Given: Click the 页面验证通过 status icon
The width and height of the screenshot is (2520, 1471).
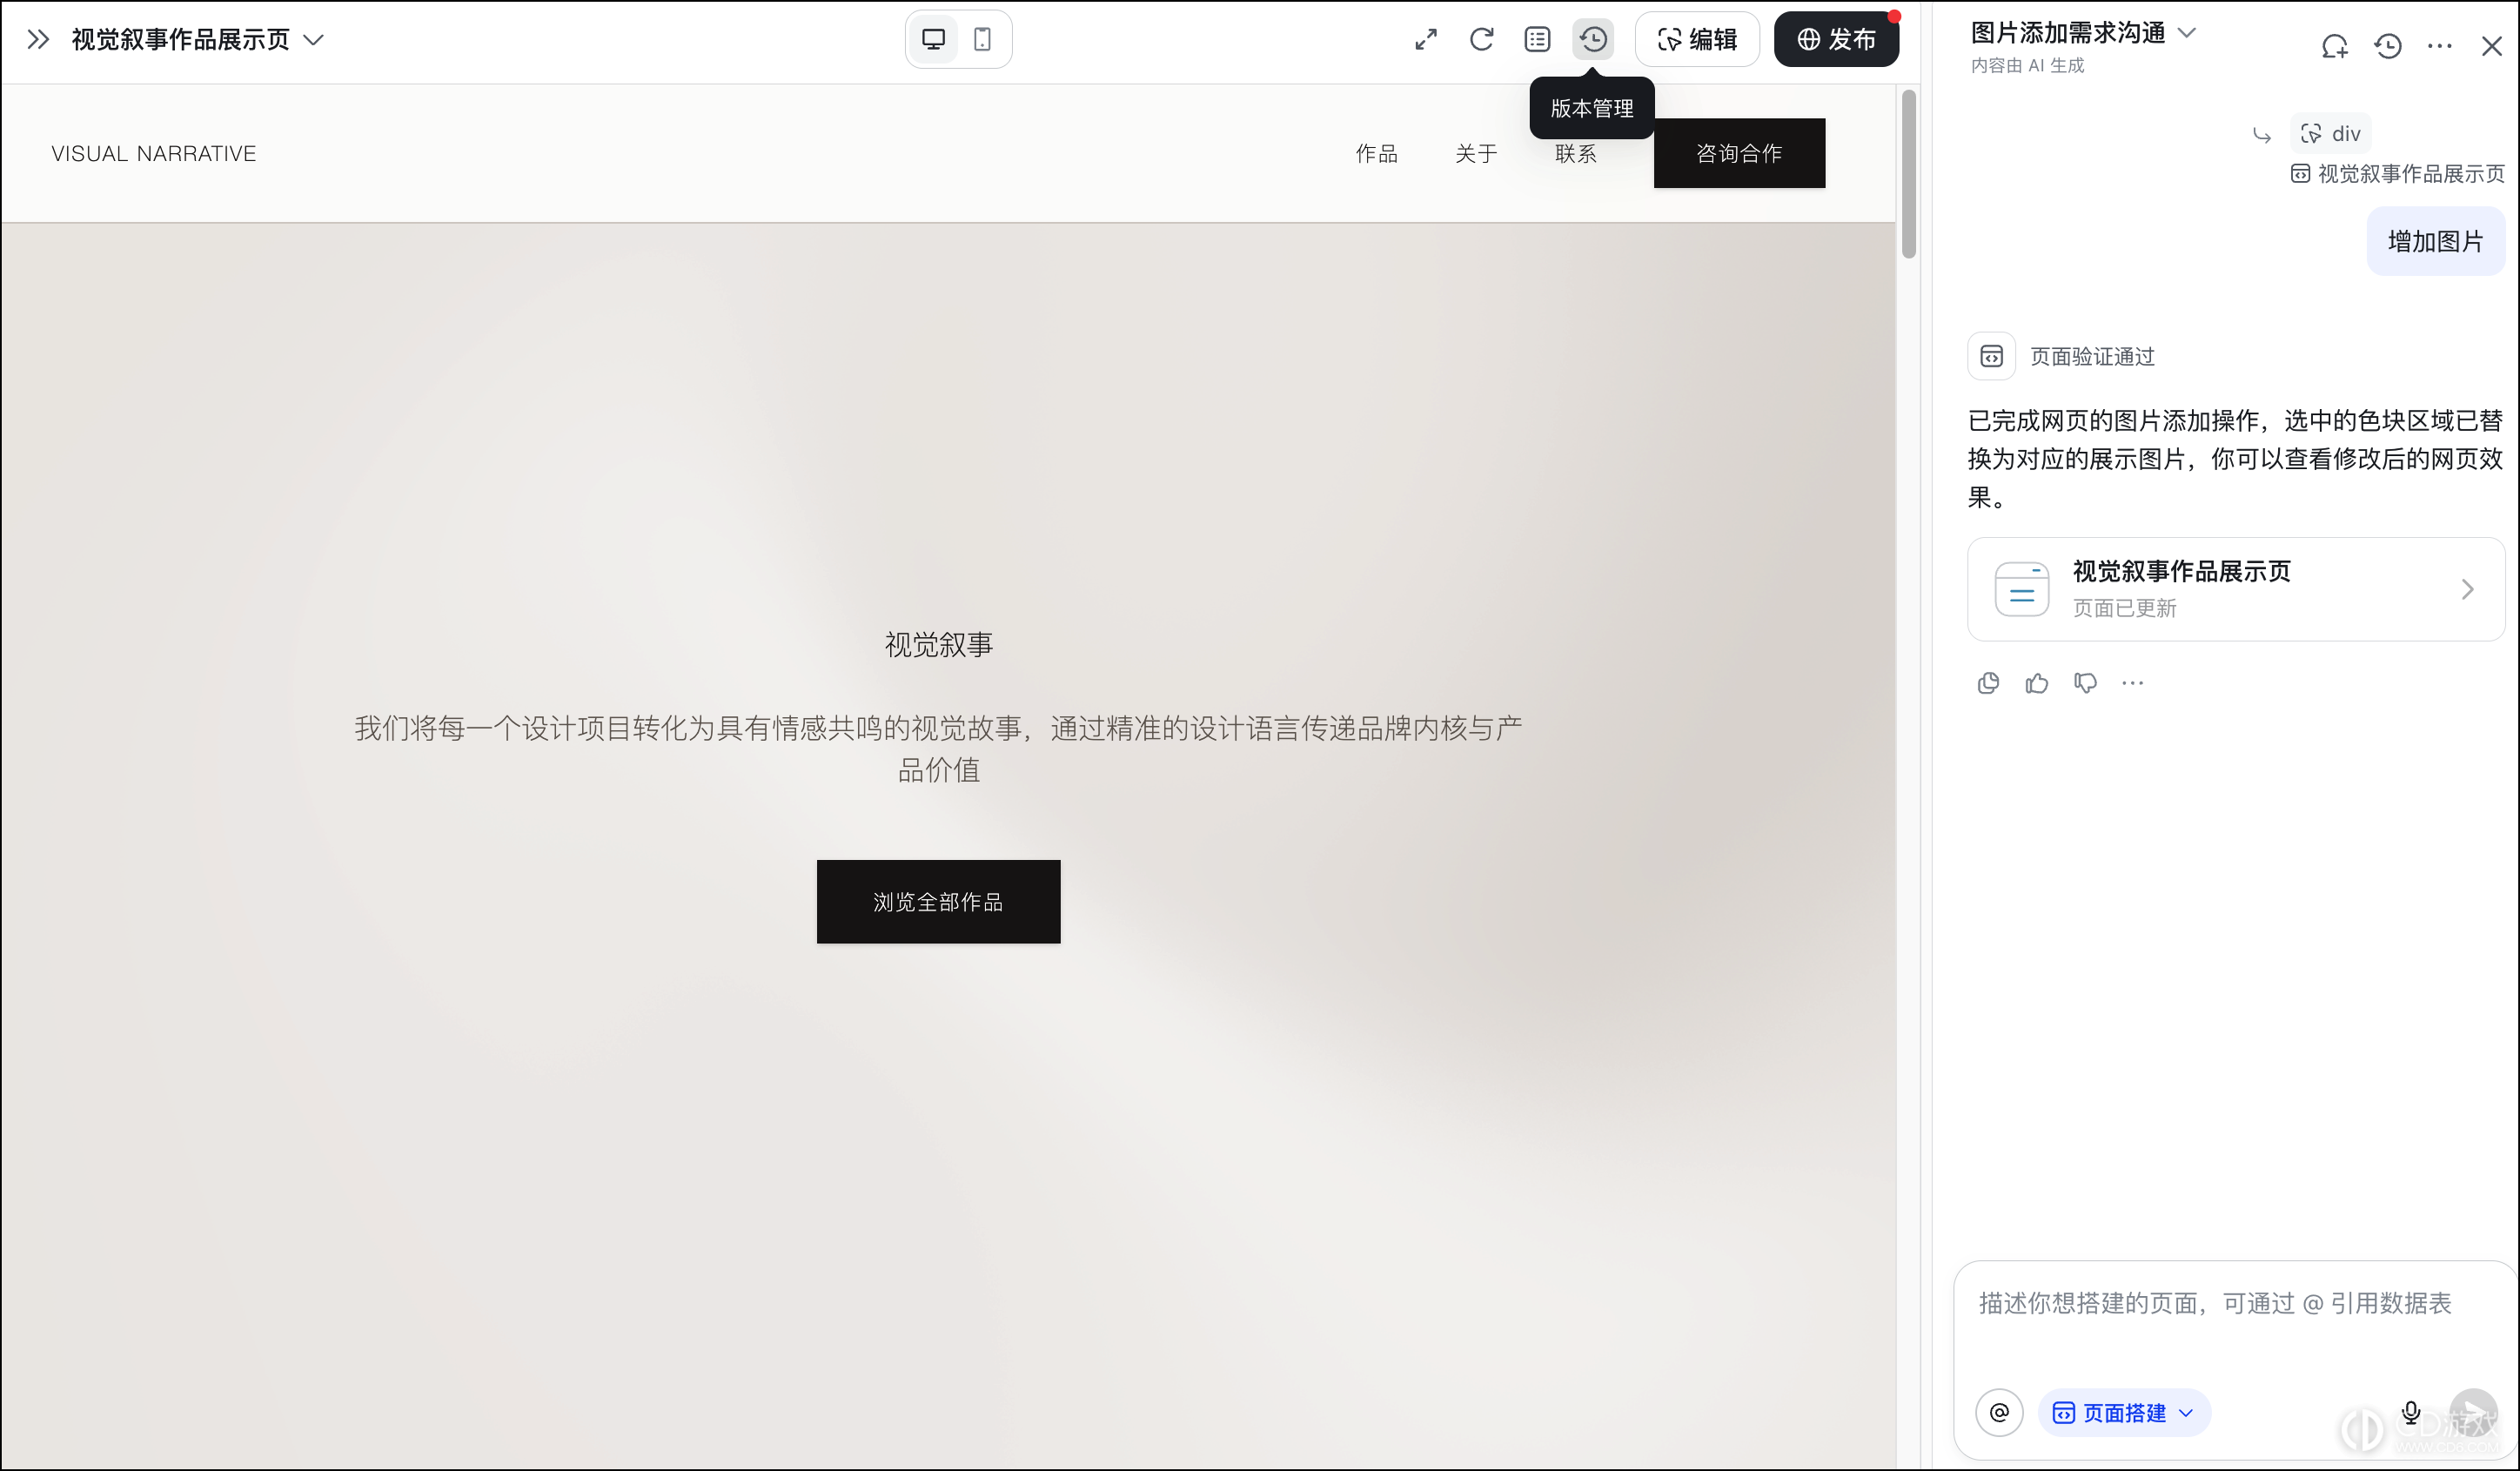Looking at the screenshot, I should tap(1991, 357).
